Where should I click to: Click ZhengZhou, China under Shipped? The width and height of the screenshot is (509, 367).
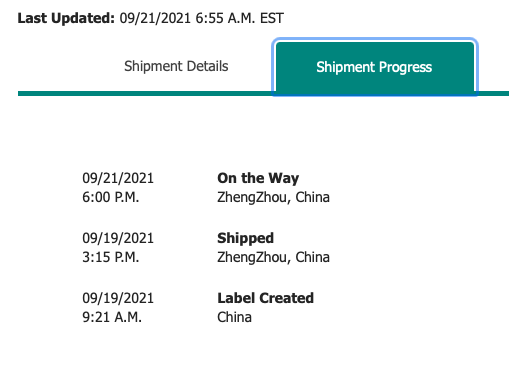(x=273, y=257)
